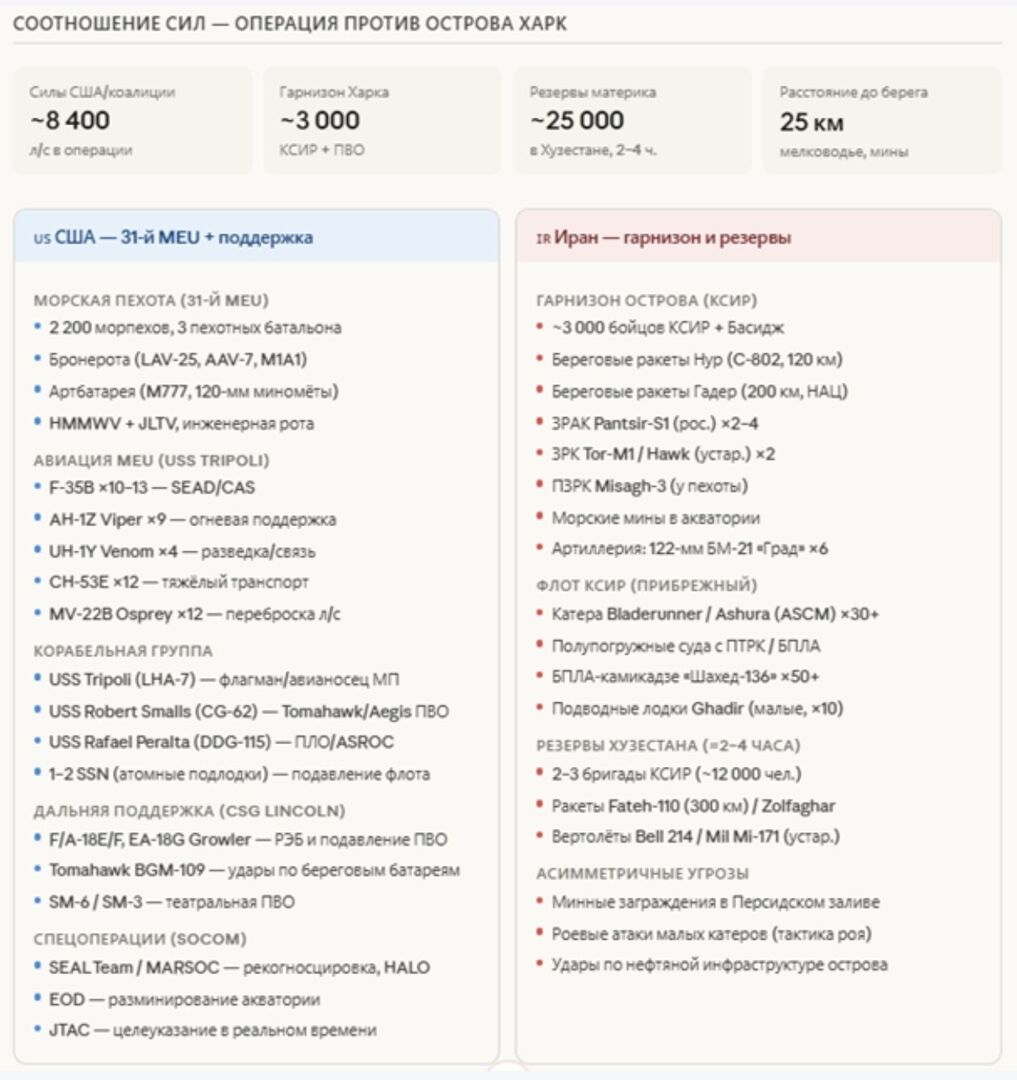Select the F-35B ×10–13 SEAD/CAS list item
Image resolution: width=1017 pixels, height=1080 pixels.
point(152,488)
